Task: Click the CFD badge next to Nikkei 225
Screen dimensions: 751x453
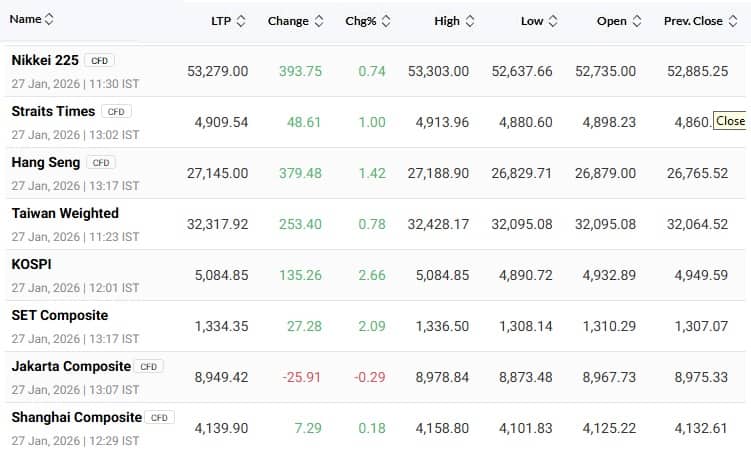Action: pos(100,61)
